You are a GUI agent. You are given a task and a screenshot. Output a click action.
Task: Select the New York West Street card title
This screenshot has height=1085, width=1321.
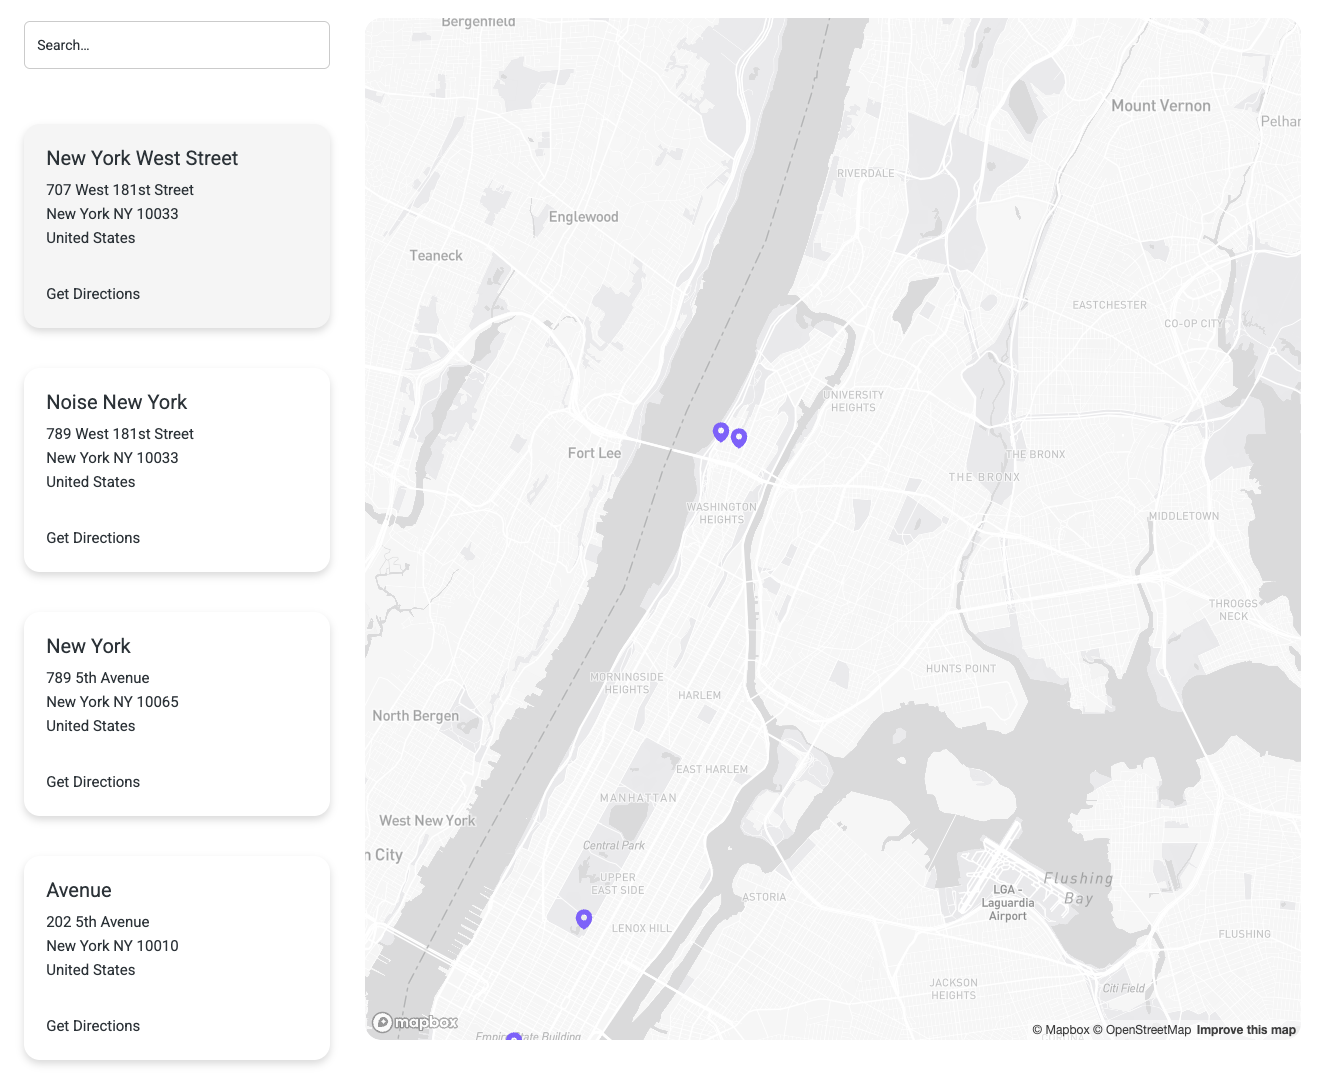click(x=142, y=158)
